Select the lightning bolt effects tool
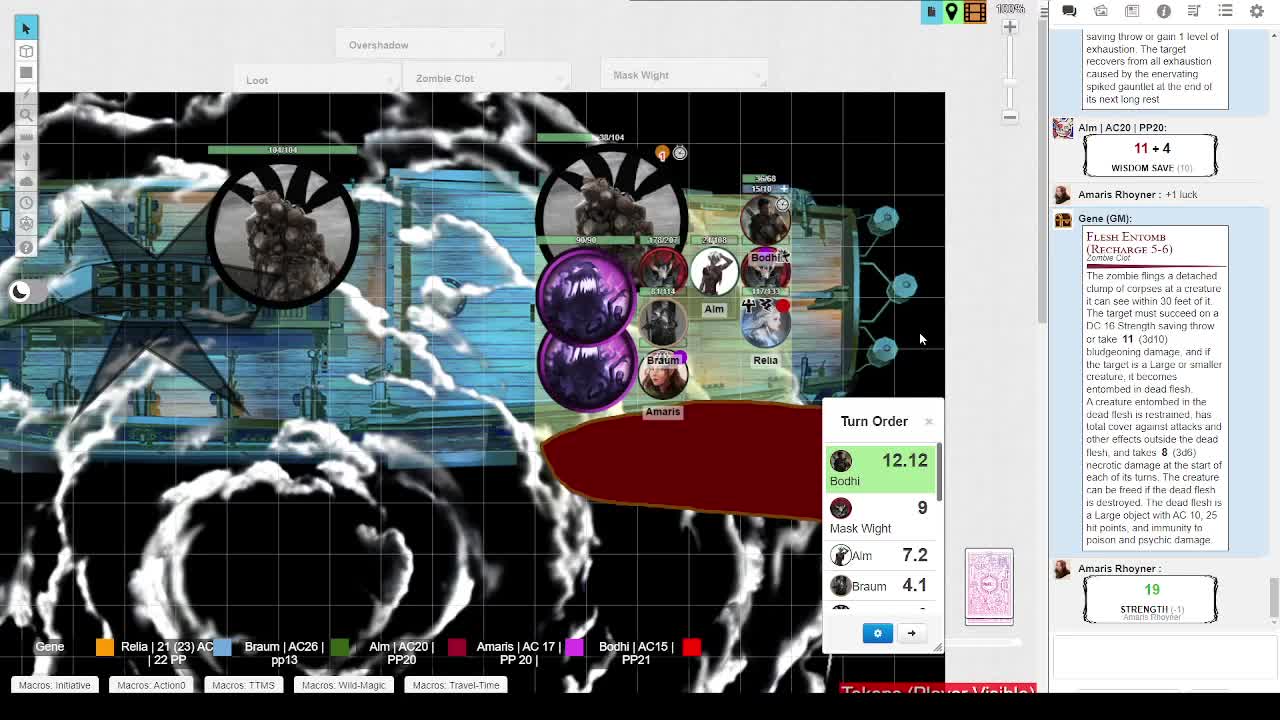 (26, 94)
